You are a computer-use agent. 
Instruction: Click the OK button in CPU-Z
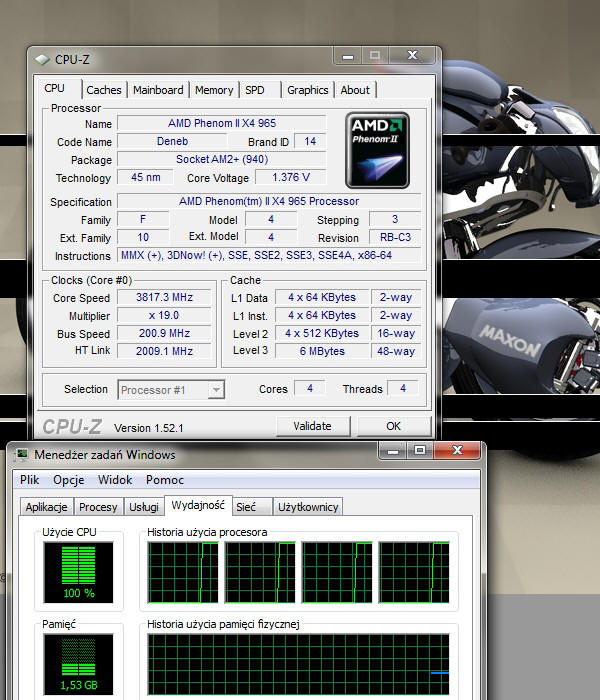tap(393, 426)
